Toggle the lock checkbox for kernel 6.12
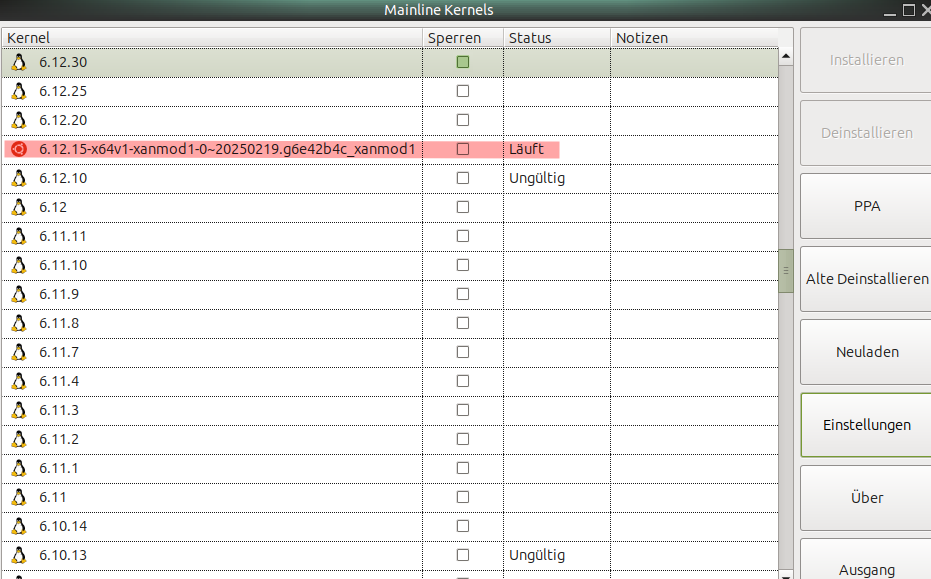Viewport: 931px width, 579px height. tap(463, 207)
